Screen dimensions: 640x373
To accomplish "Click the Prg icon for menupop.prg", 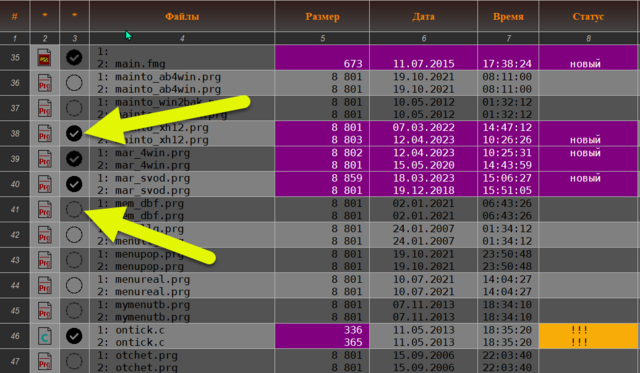I will point(44,260).
